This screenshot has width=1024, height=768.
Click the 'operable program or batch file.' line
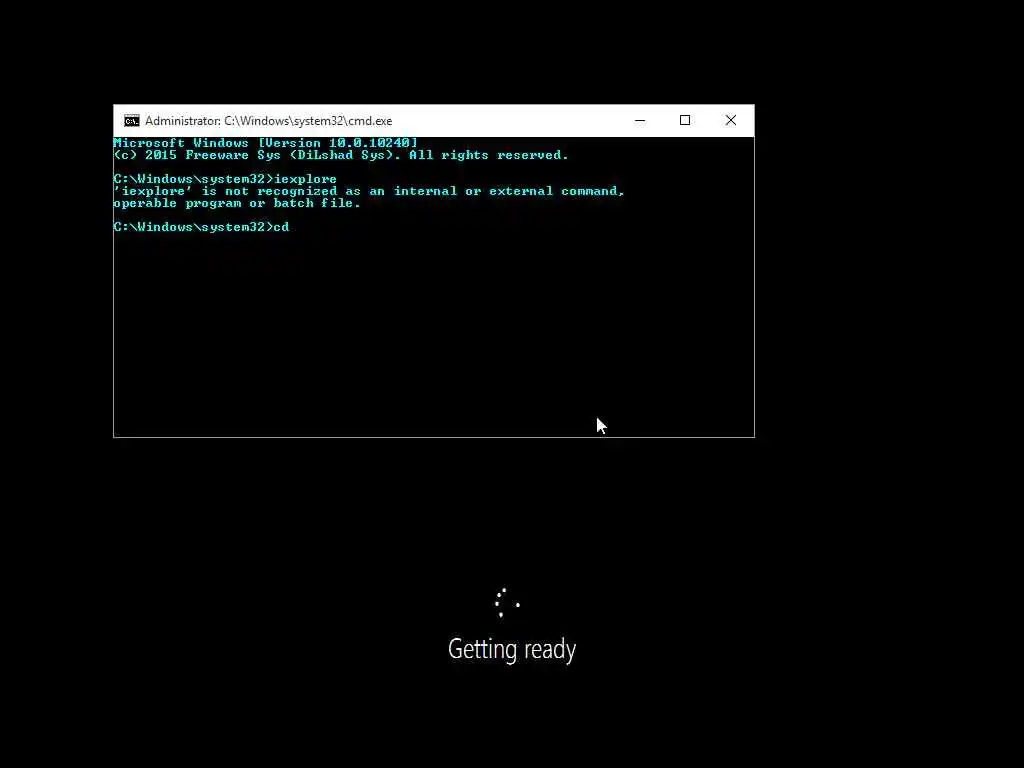click(x=237, y=203)
